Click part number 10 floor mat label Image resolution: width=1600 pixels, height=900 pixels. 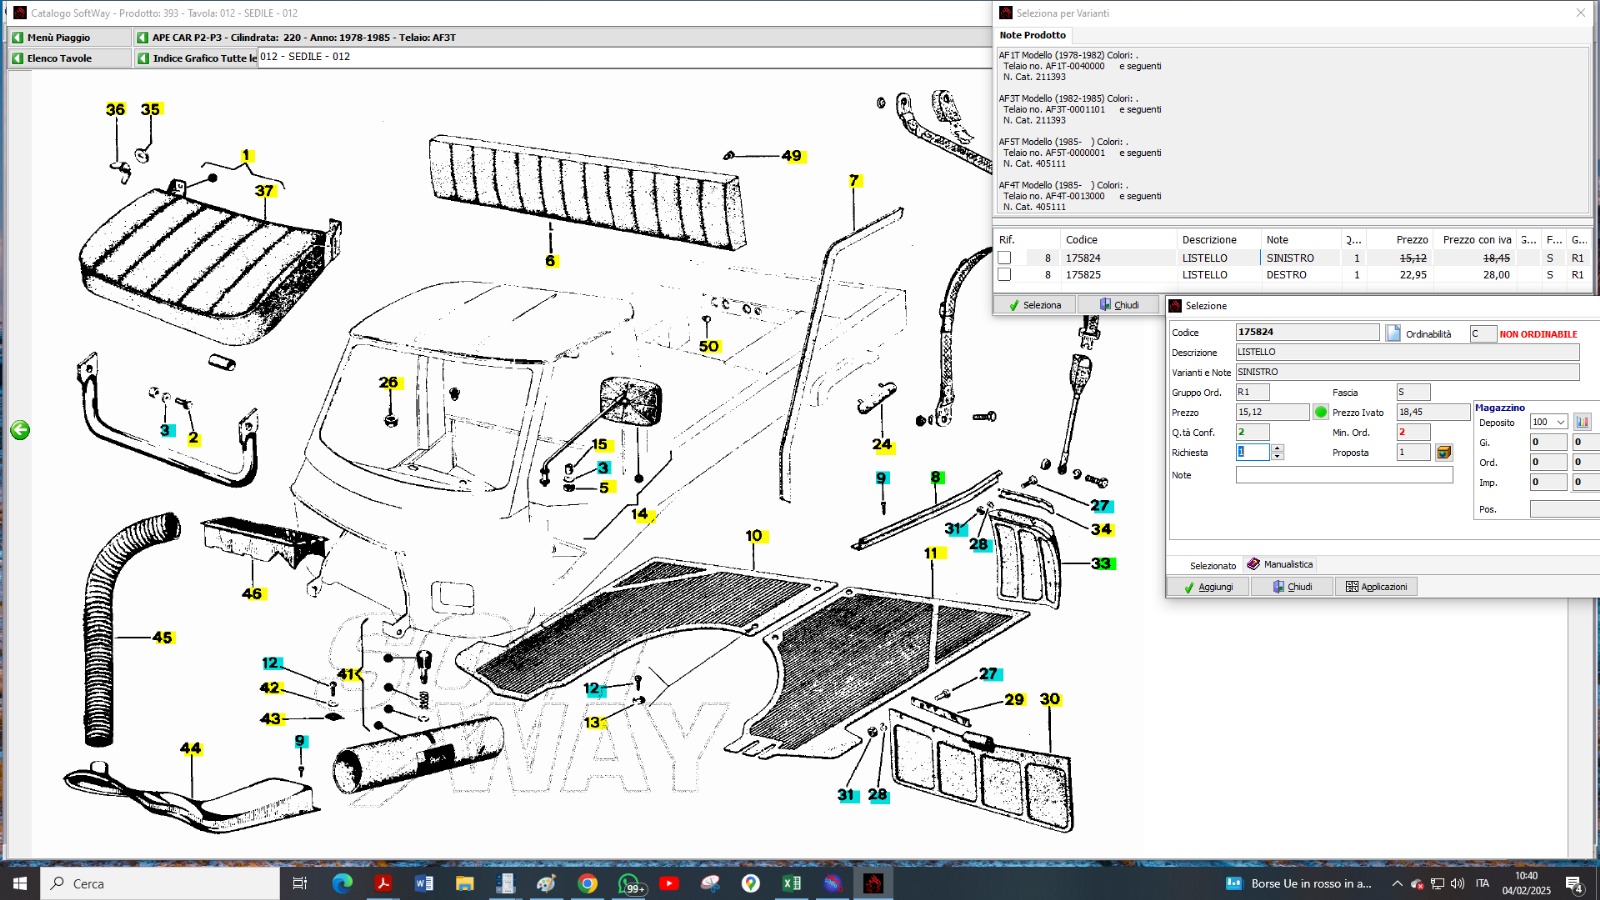tap(754, 536)
